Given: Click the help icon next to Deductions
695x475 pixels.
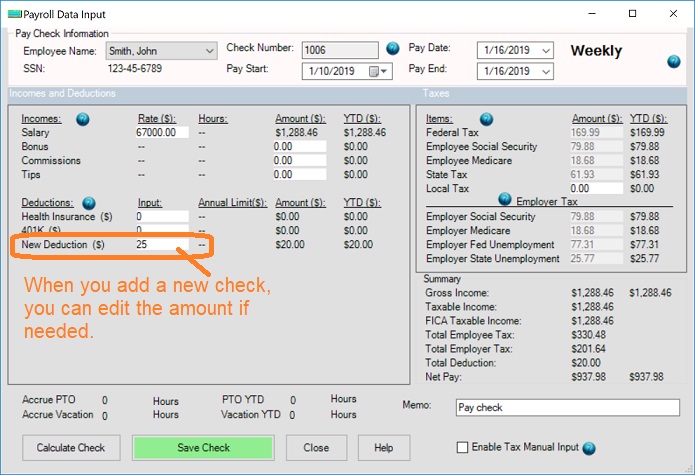Looking at the screenshot, I should coord(89,202).
